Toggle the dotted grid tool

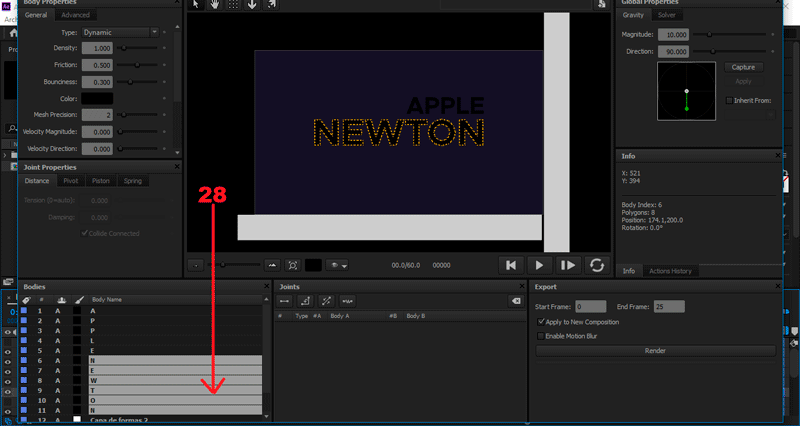point(233,4)
